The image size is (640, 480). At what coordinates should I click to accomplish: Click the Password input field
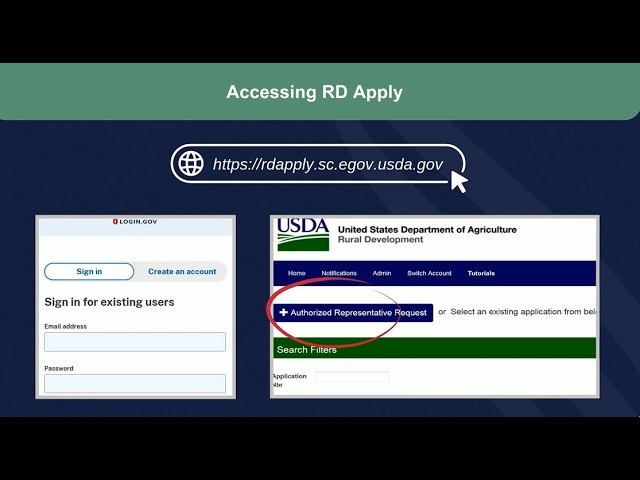pos(135,384)
